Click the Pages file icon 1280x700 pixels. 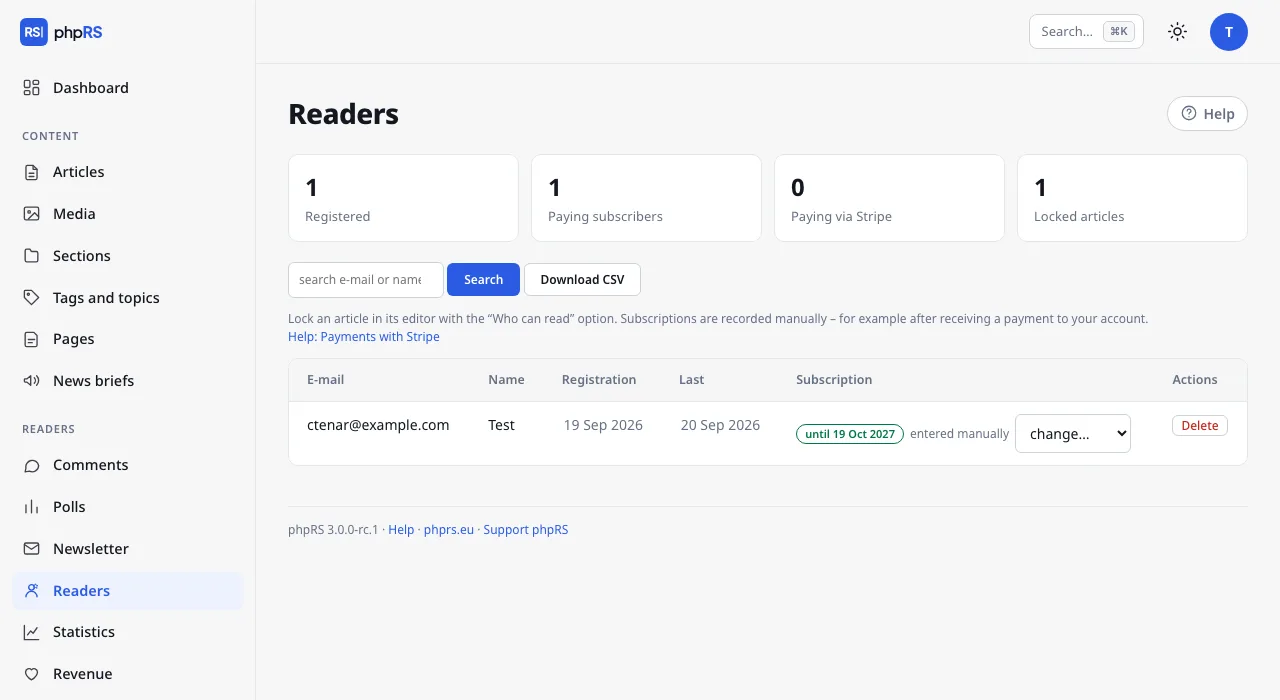(32, 339)
